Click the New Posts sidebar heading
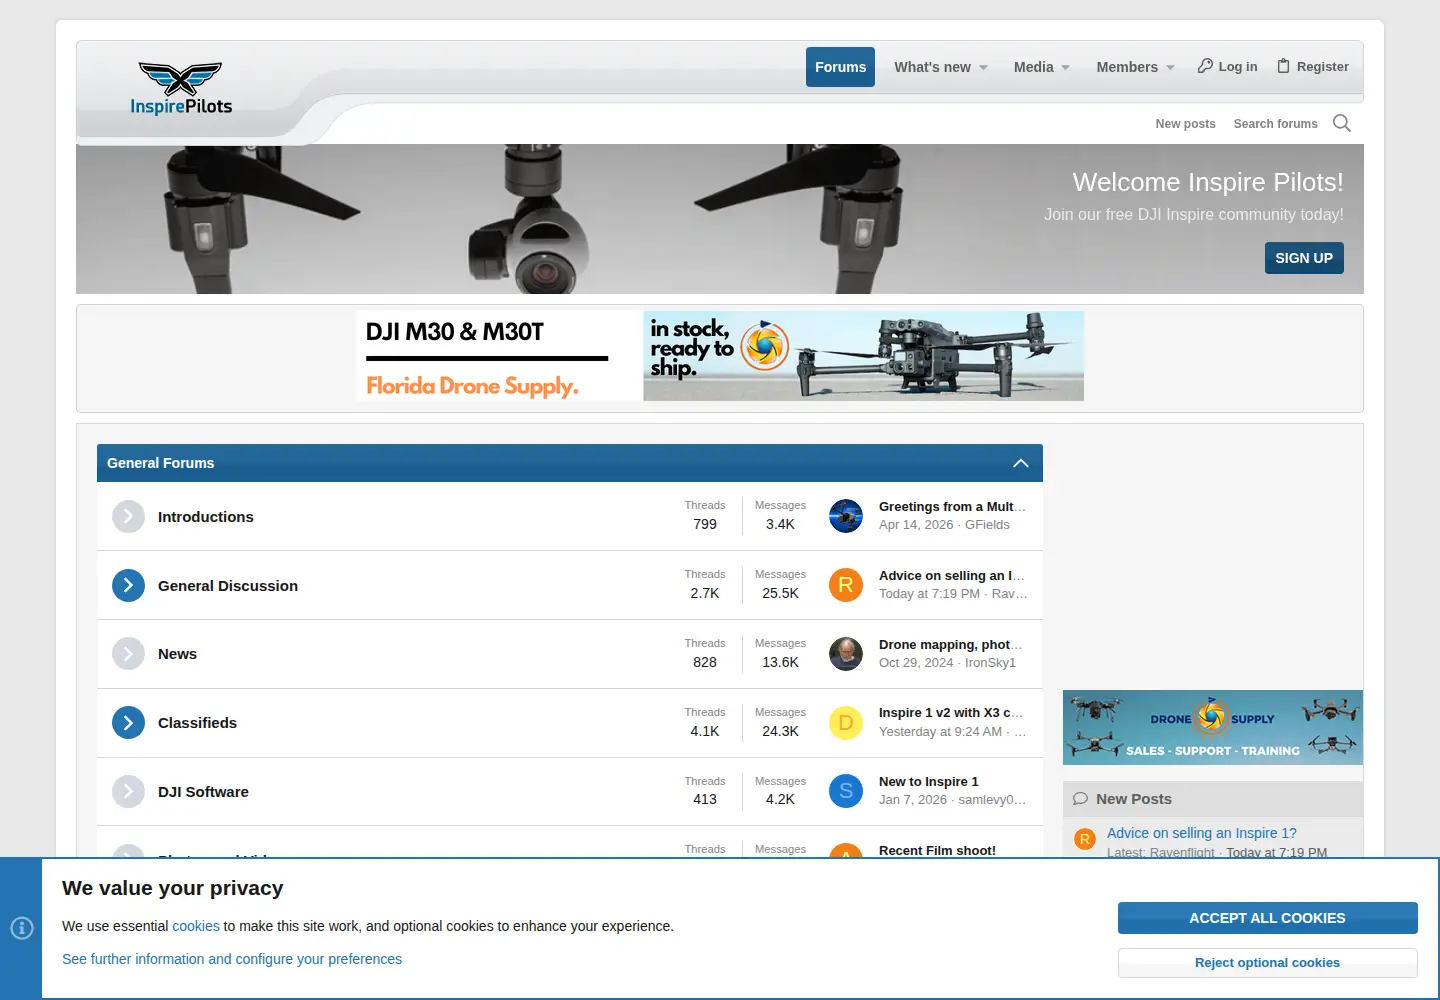 1134,799
